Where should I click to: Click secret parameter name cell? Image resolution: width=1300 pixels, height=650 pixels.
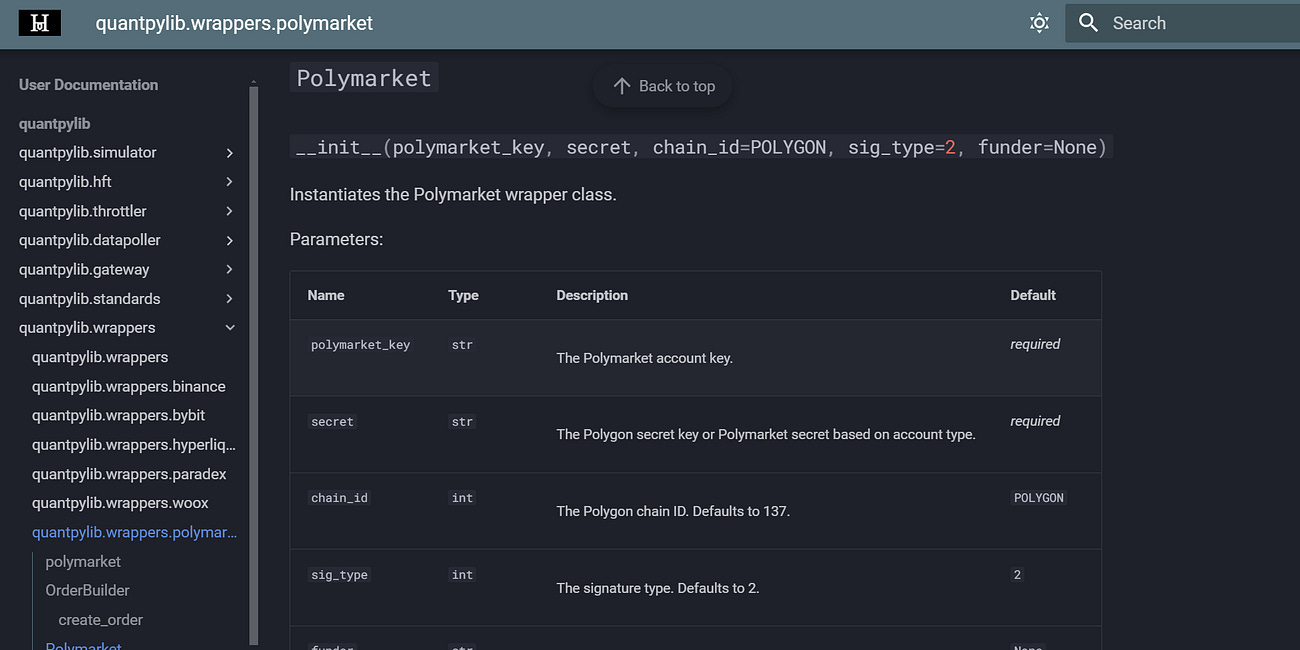pyautogui.click(x=332, y=422)
